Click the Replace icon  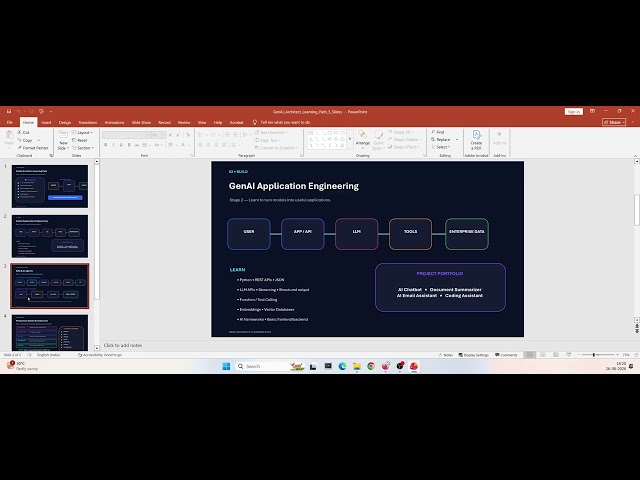point(433,140)
